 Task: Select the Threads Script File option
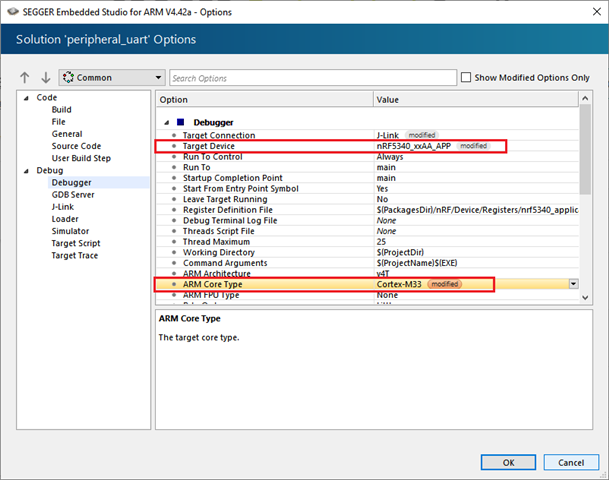367,231
